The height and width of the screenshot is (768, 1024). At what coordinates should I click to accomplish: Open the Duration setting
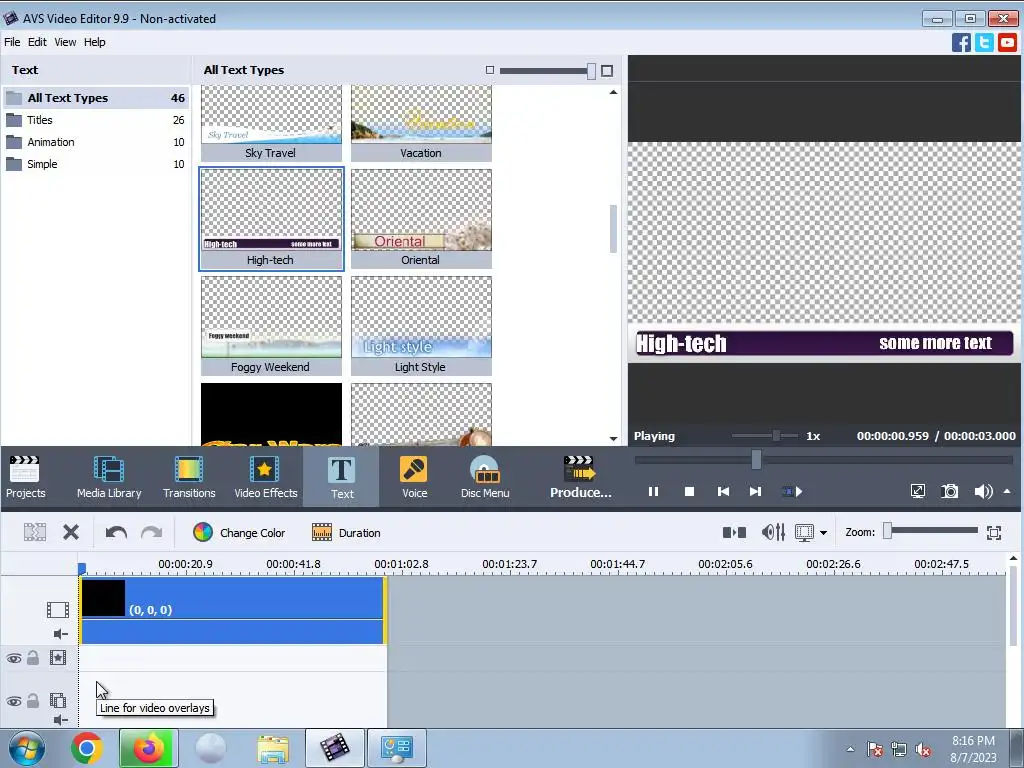coord(346,533)
